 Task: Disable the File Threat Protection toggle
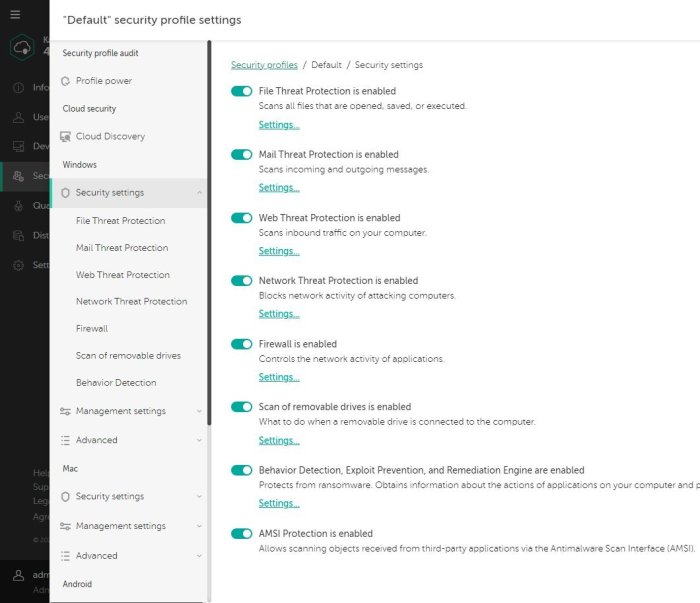click(241, 91)
